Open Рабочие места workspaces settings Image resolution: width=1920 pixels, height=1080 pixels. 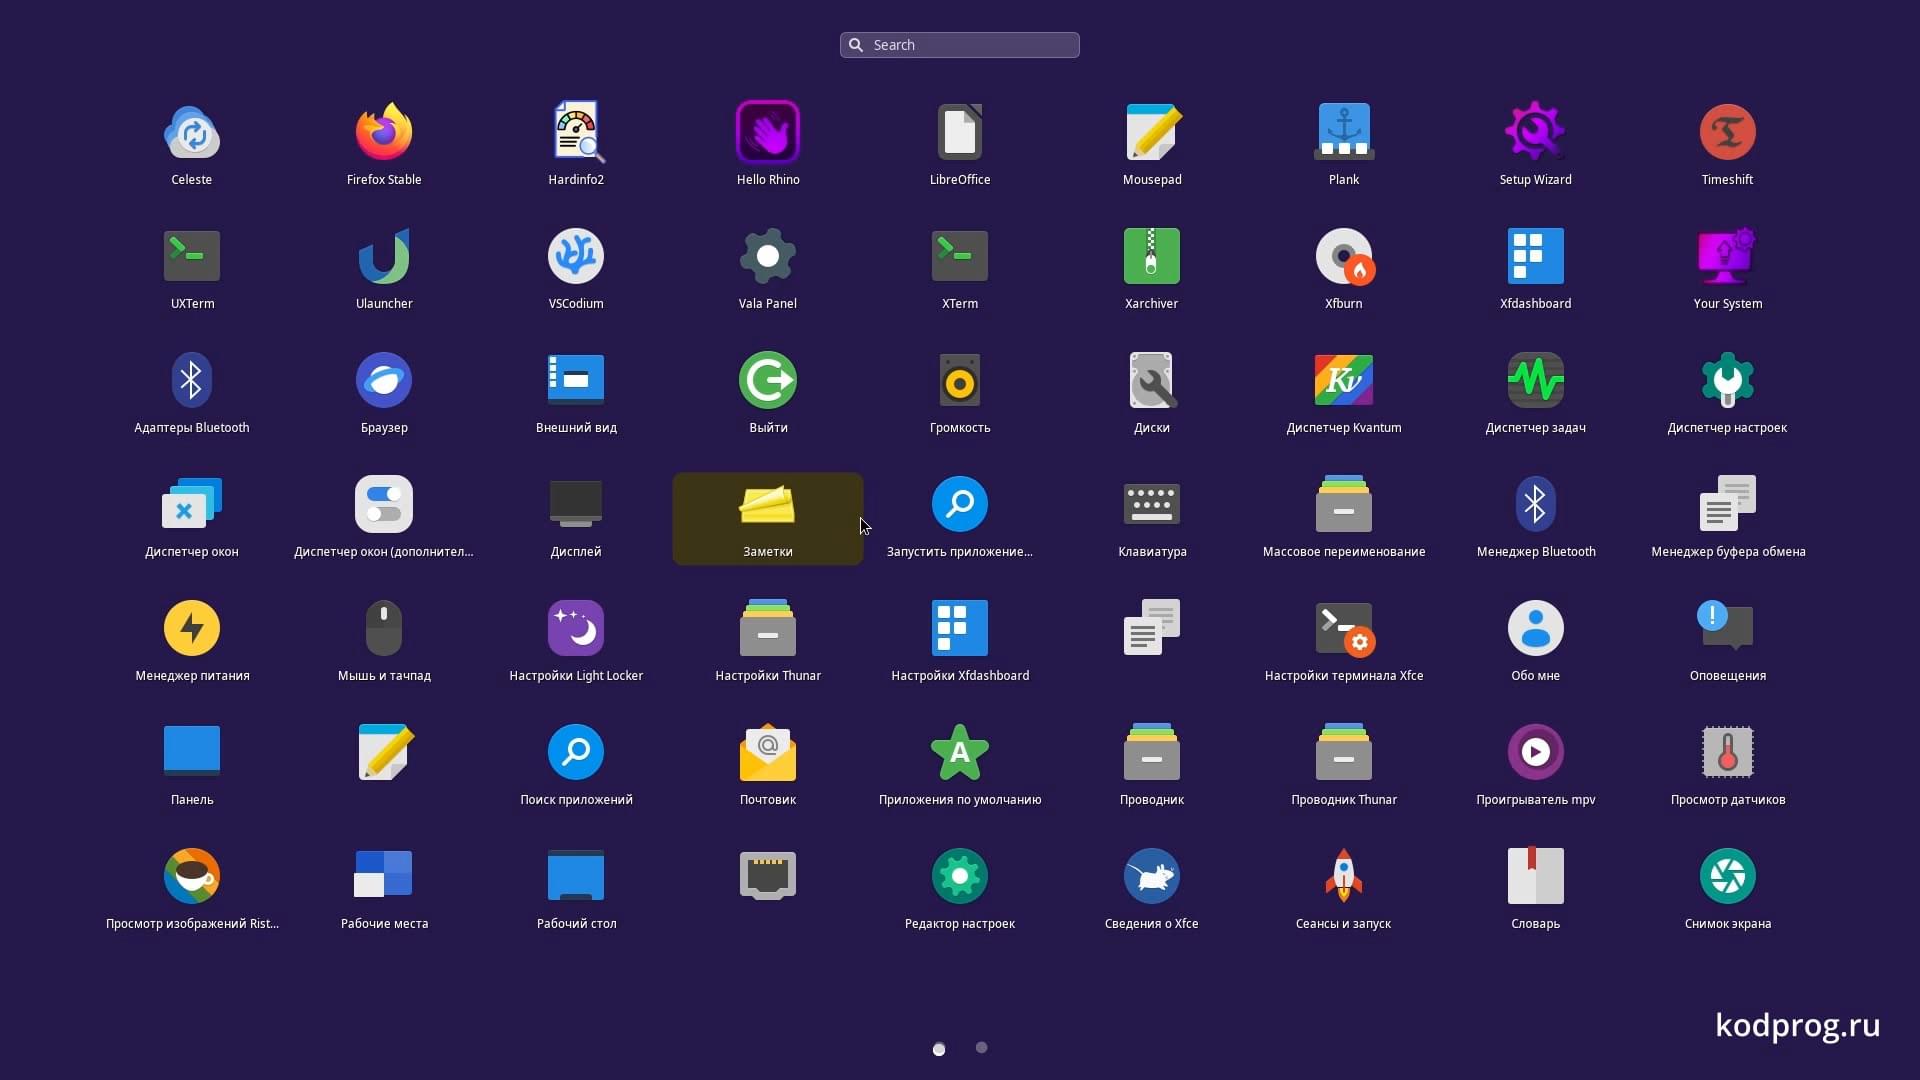click(384, 876)
